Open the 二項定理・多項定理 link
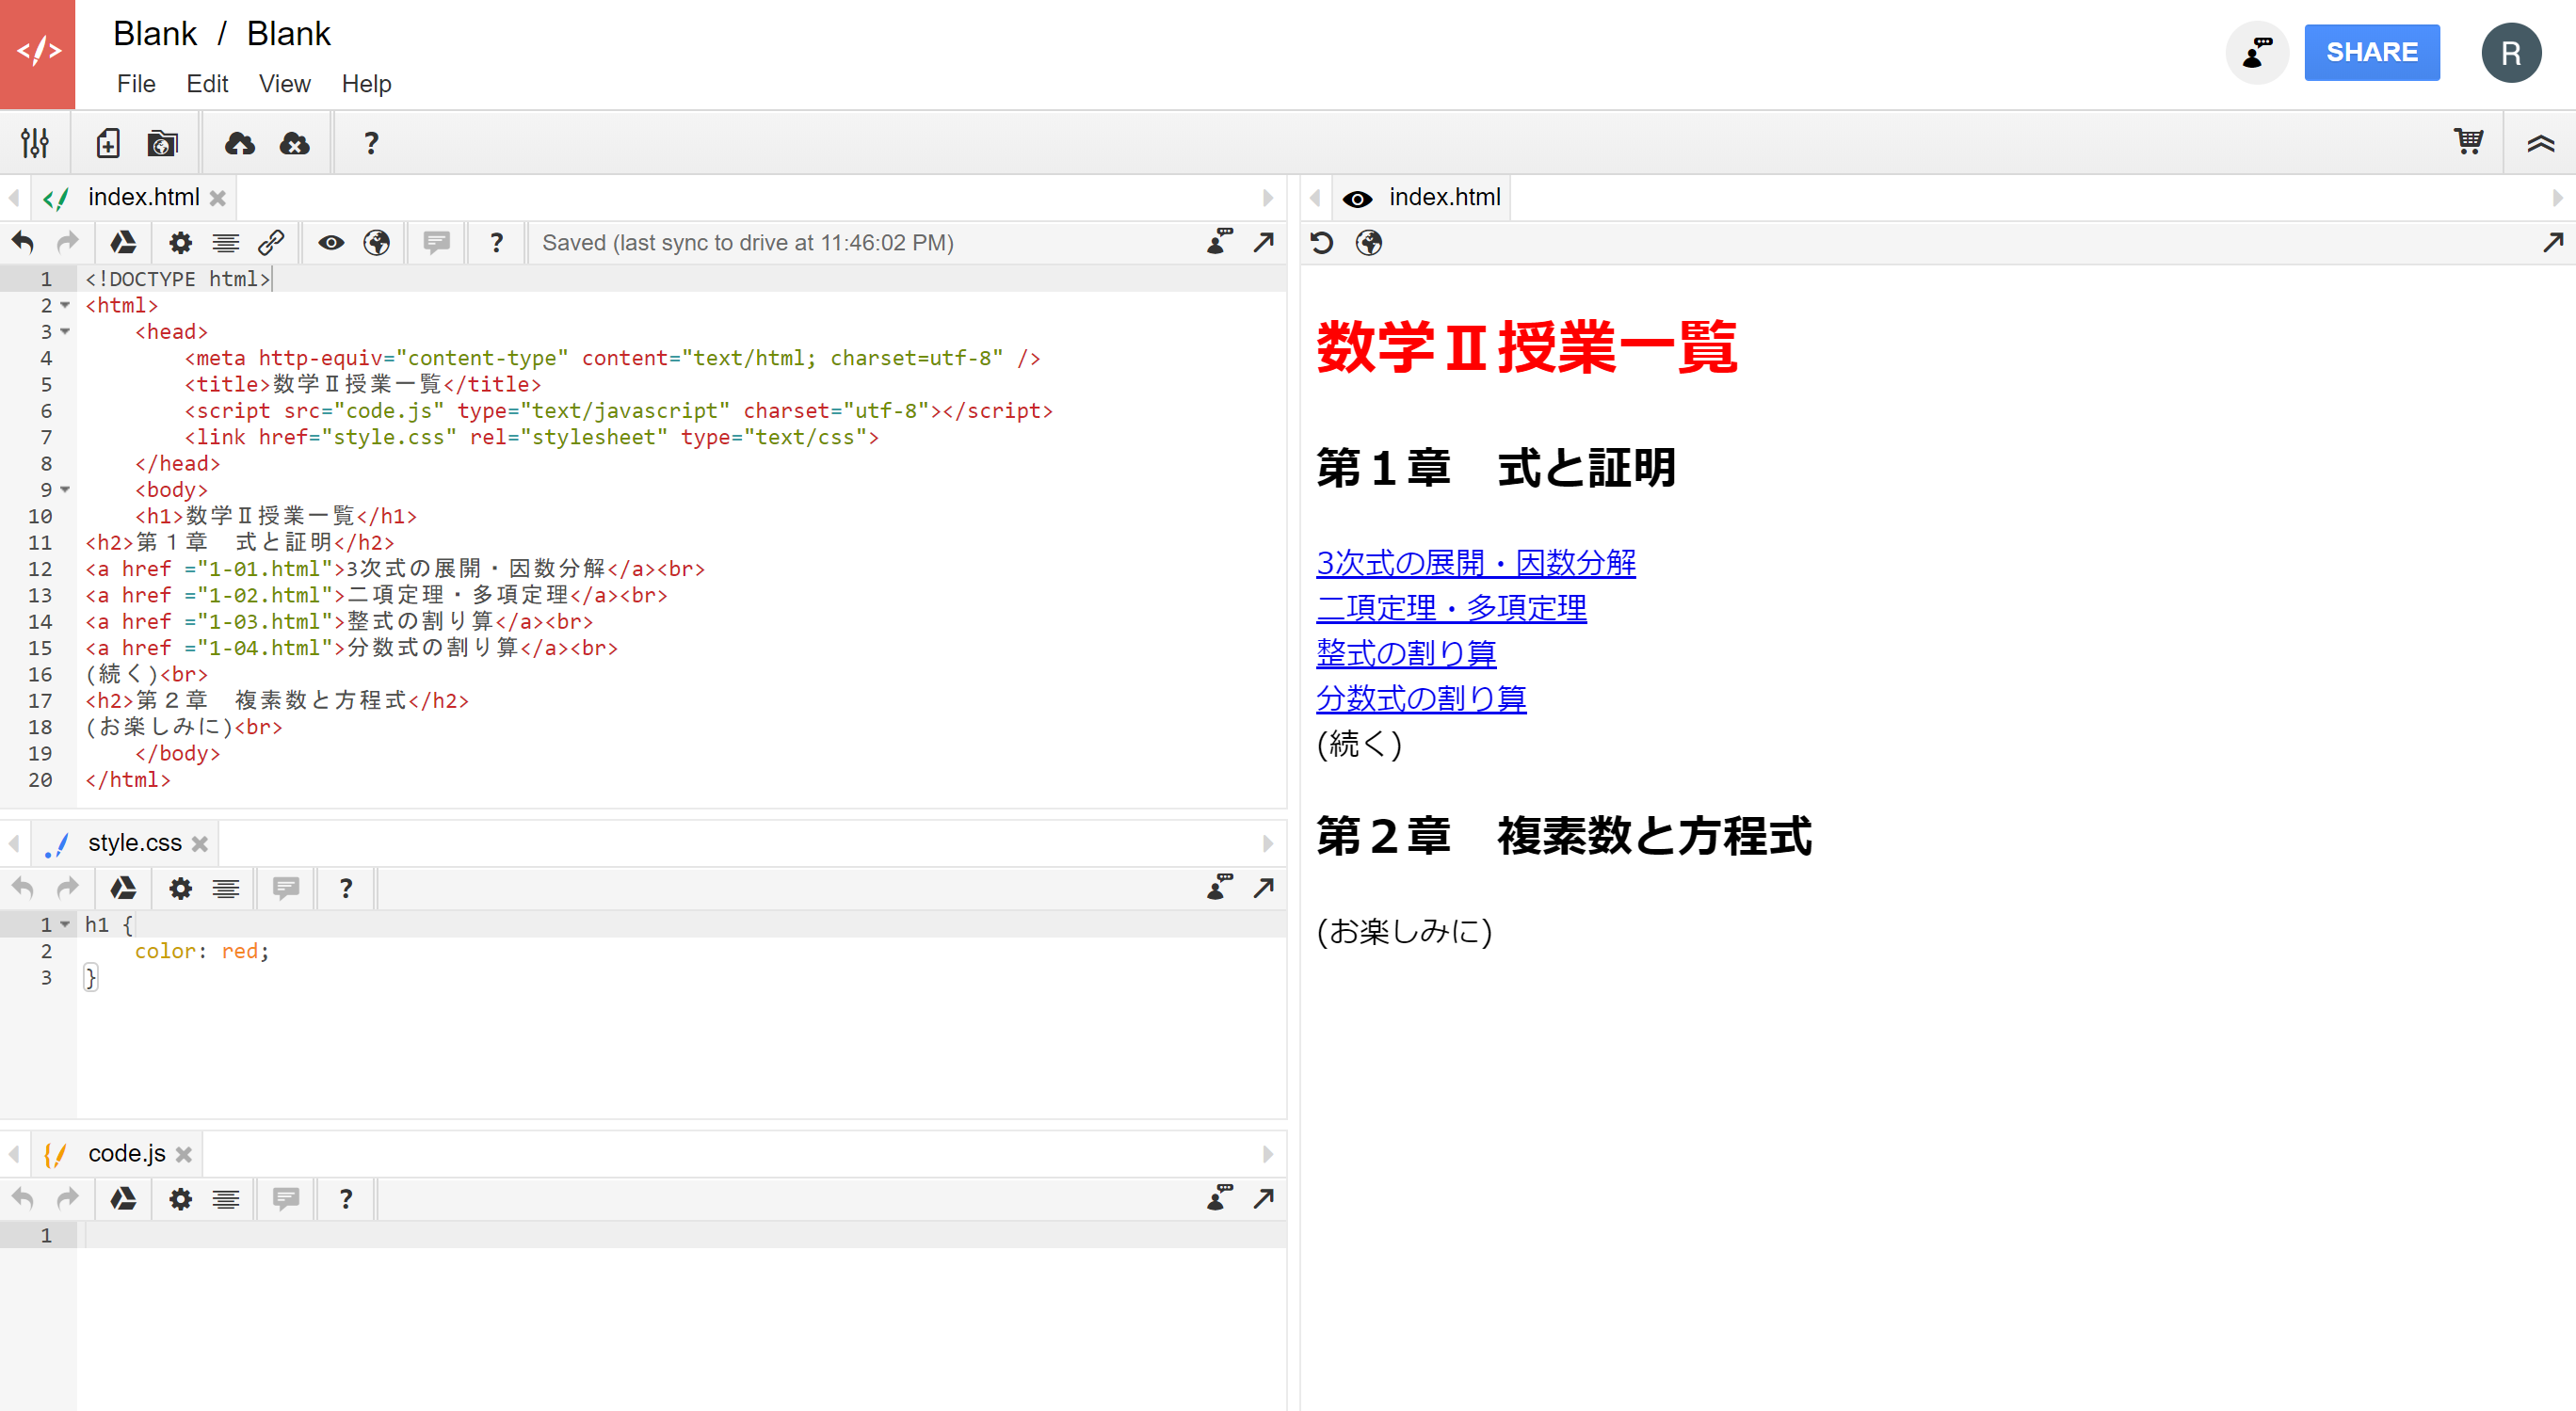The height and width of the screenshot is (1411, 2576). click(x=1451, y=608)
